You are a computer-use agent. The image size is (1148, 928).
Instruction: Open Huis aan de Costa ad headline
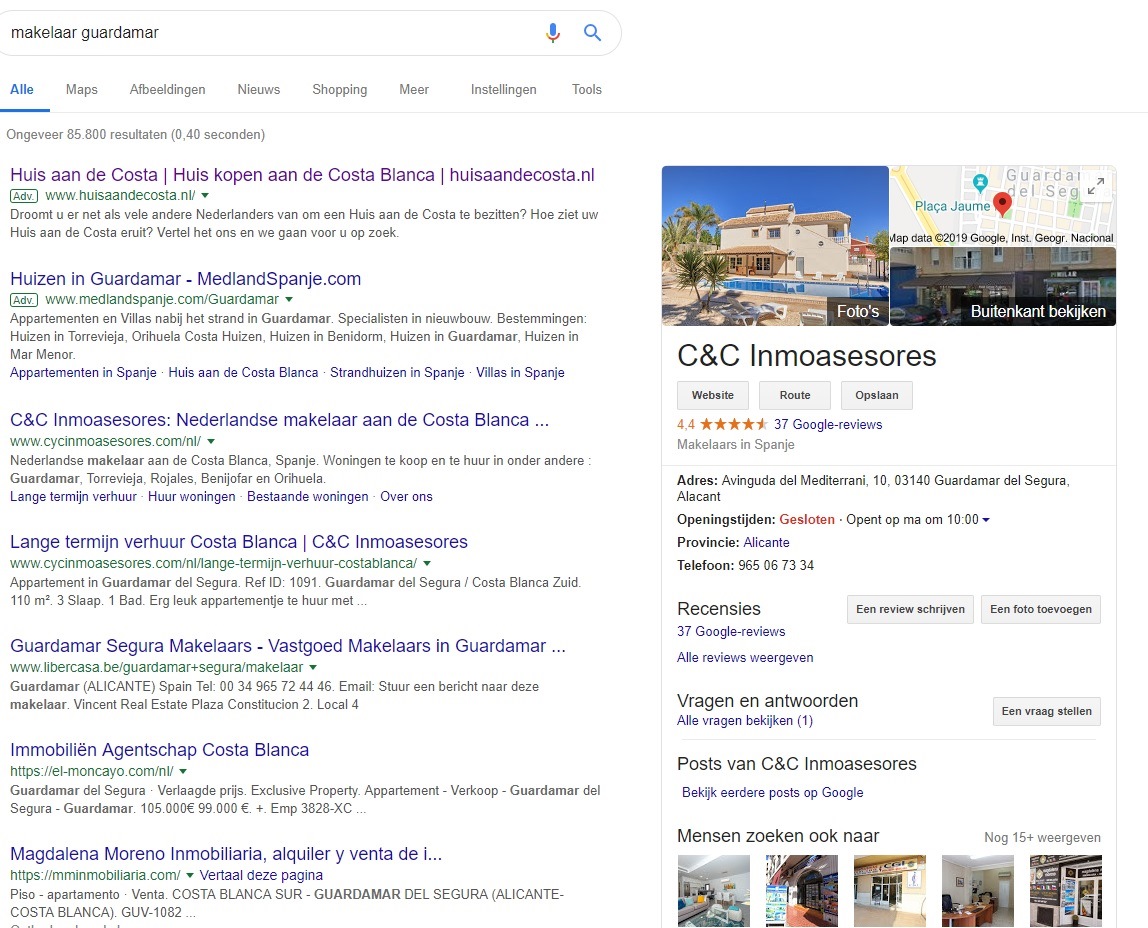pyautogui.click(x=302, y=175)
